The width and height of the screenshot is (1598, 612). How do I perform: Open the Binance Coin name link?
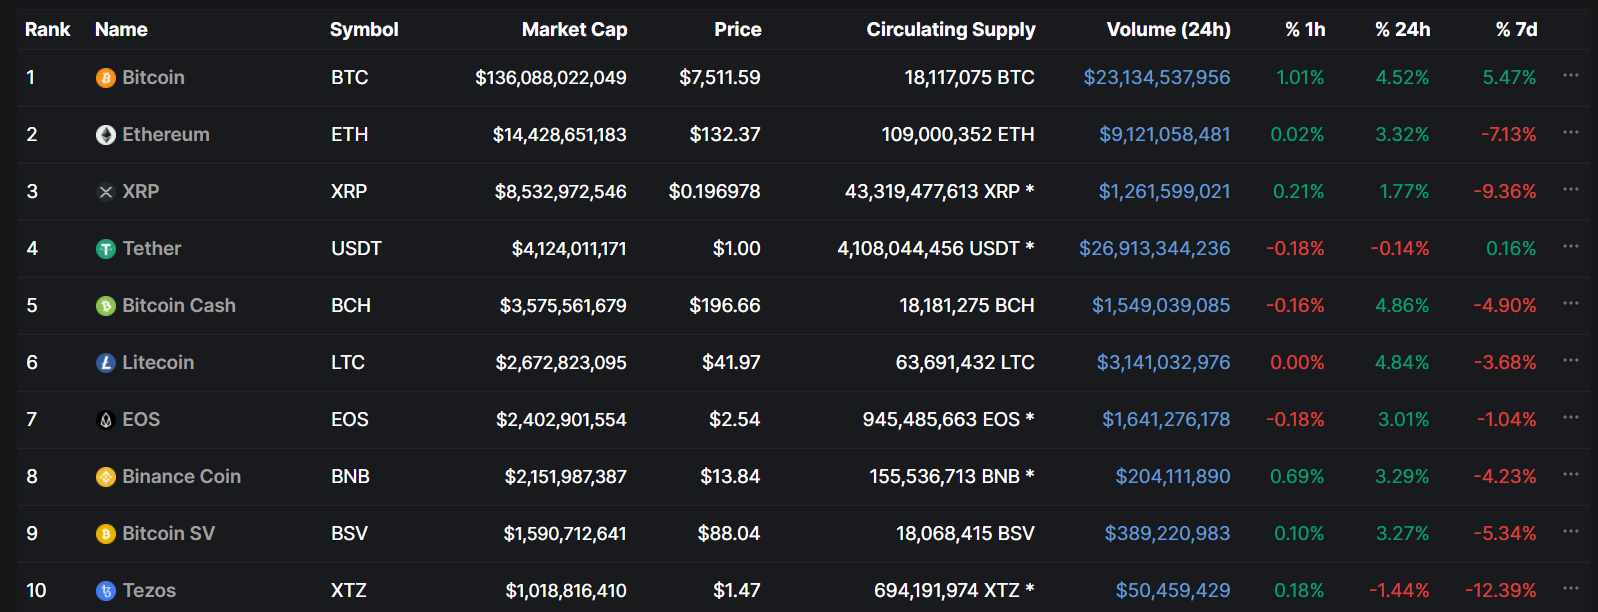pyautogui.click(x=181, y=477)
